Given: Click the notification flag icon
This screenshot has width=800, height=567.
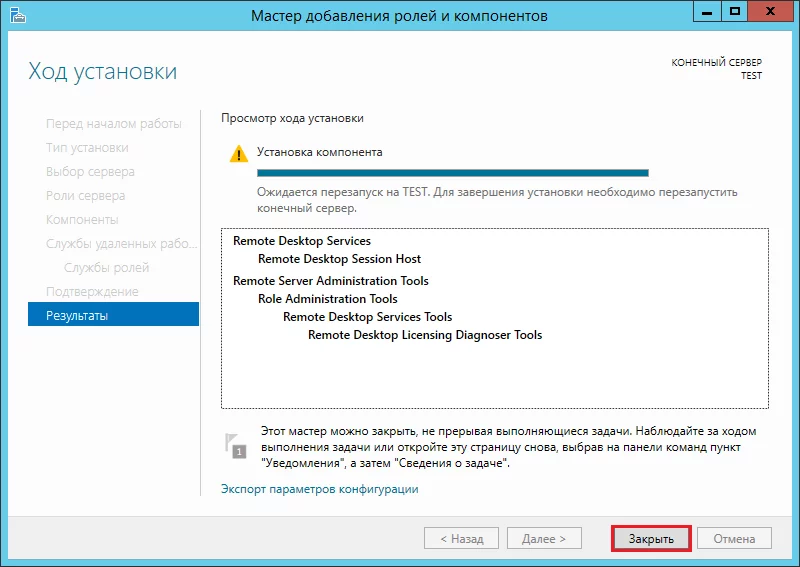Looking at the screenshot, I should [236, 445].
